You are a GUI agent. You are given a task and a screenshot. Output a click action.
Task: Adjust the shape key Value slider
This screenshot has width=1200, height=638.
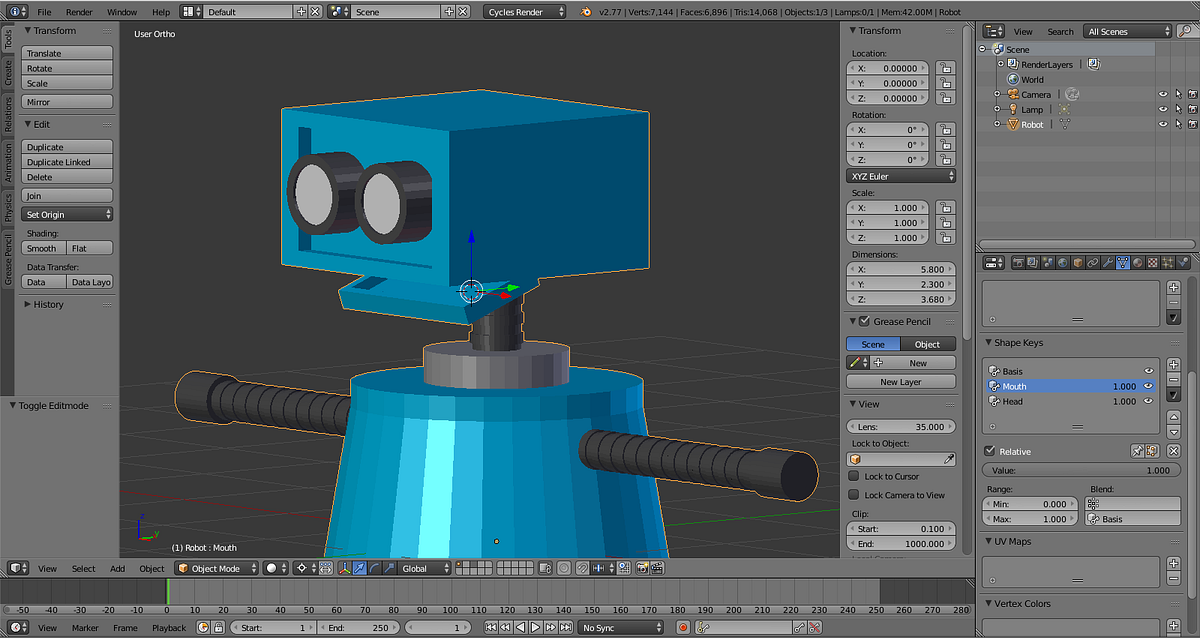coord(1080,470)
